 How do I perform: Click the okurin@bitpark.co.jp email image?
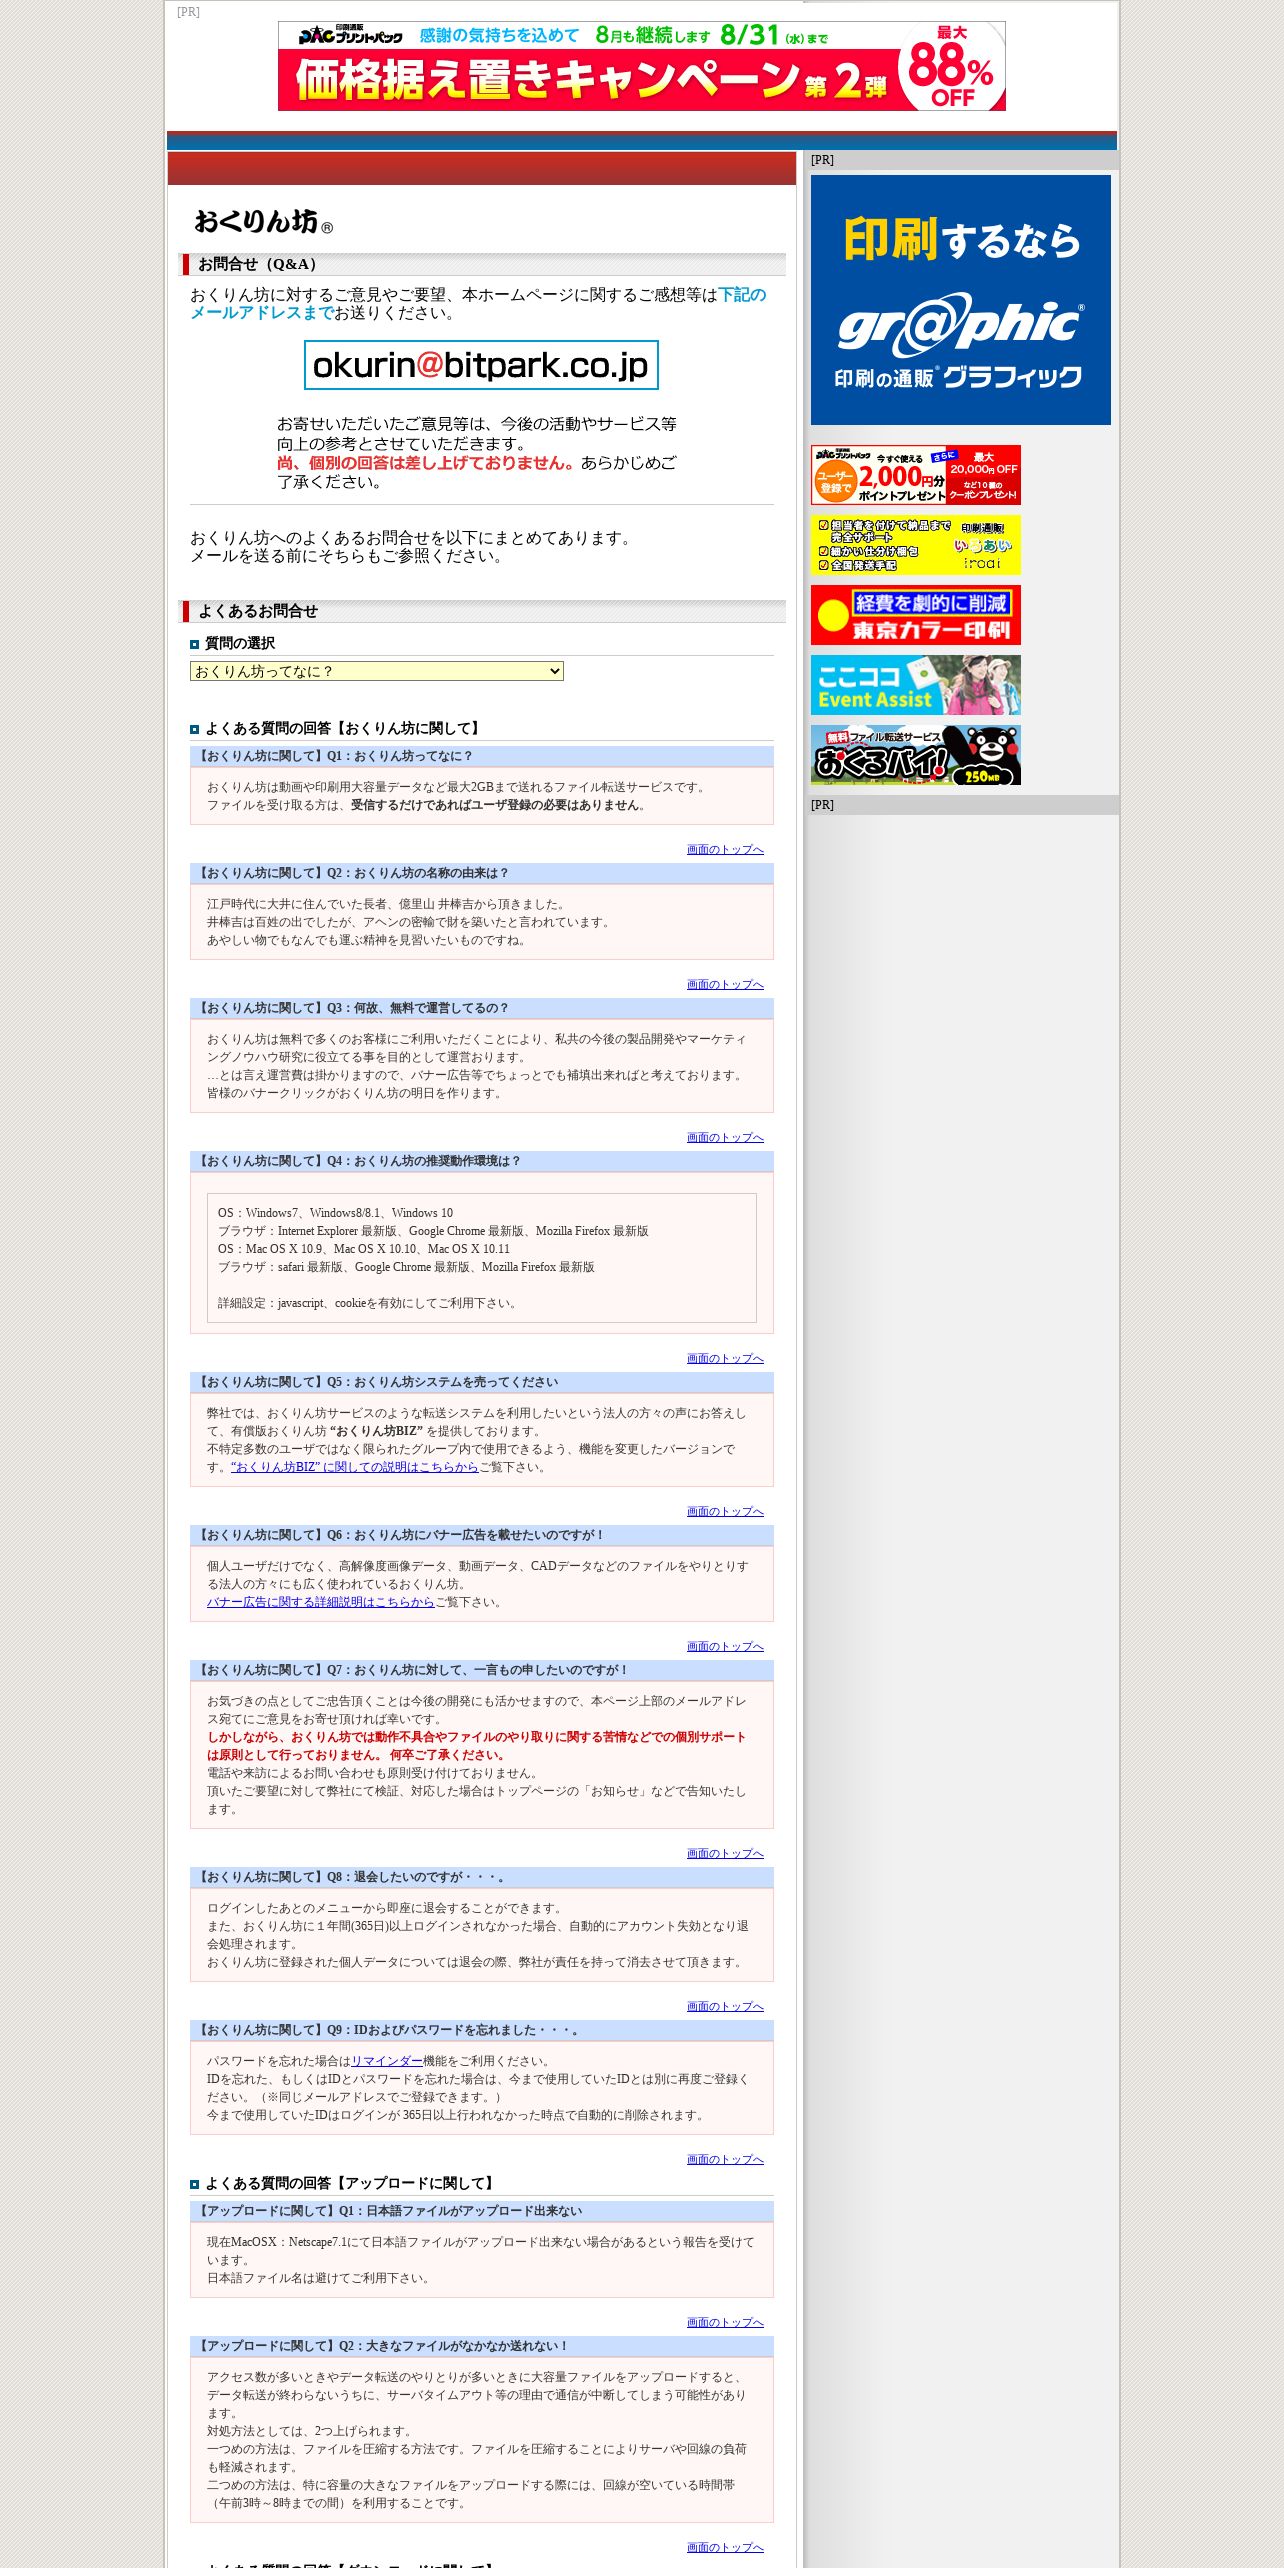tap(481, 365)
